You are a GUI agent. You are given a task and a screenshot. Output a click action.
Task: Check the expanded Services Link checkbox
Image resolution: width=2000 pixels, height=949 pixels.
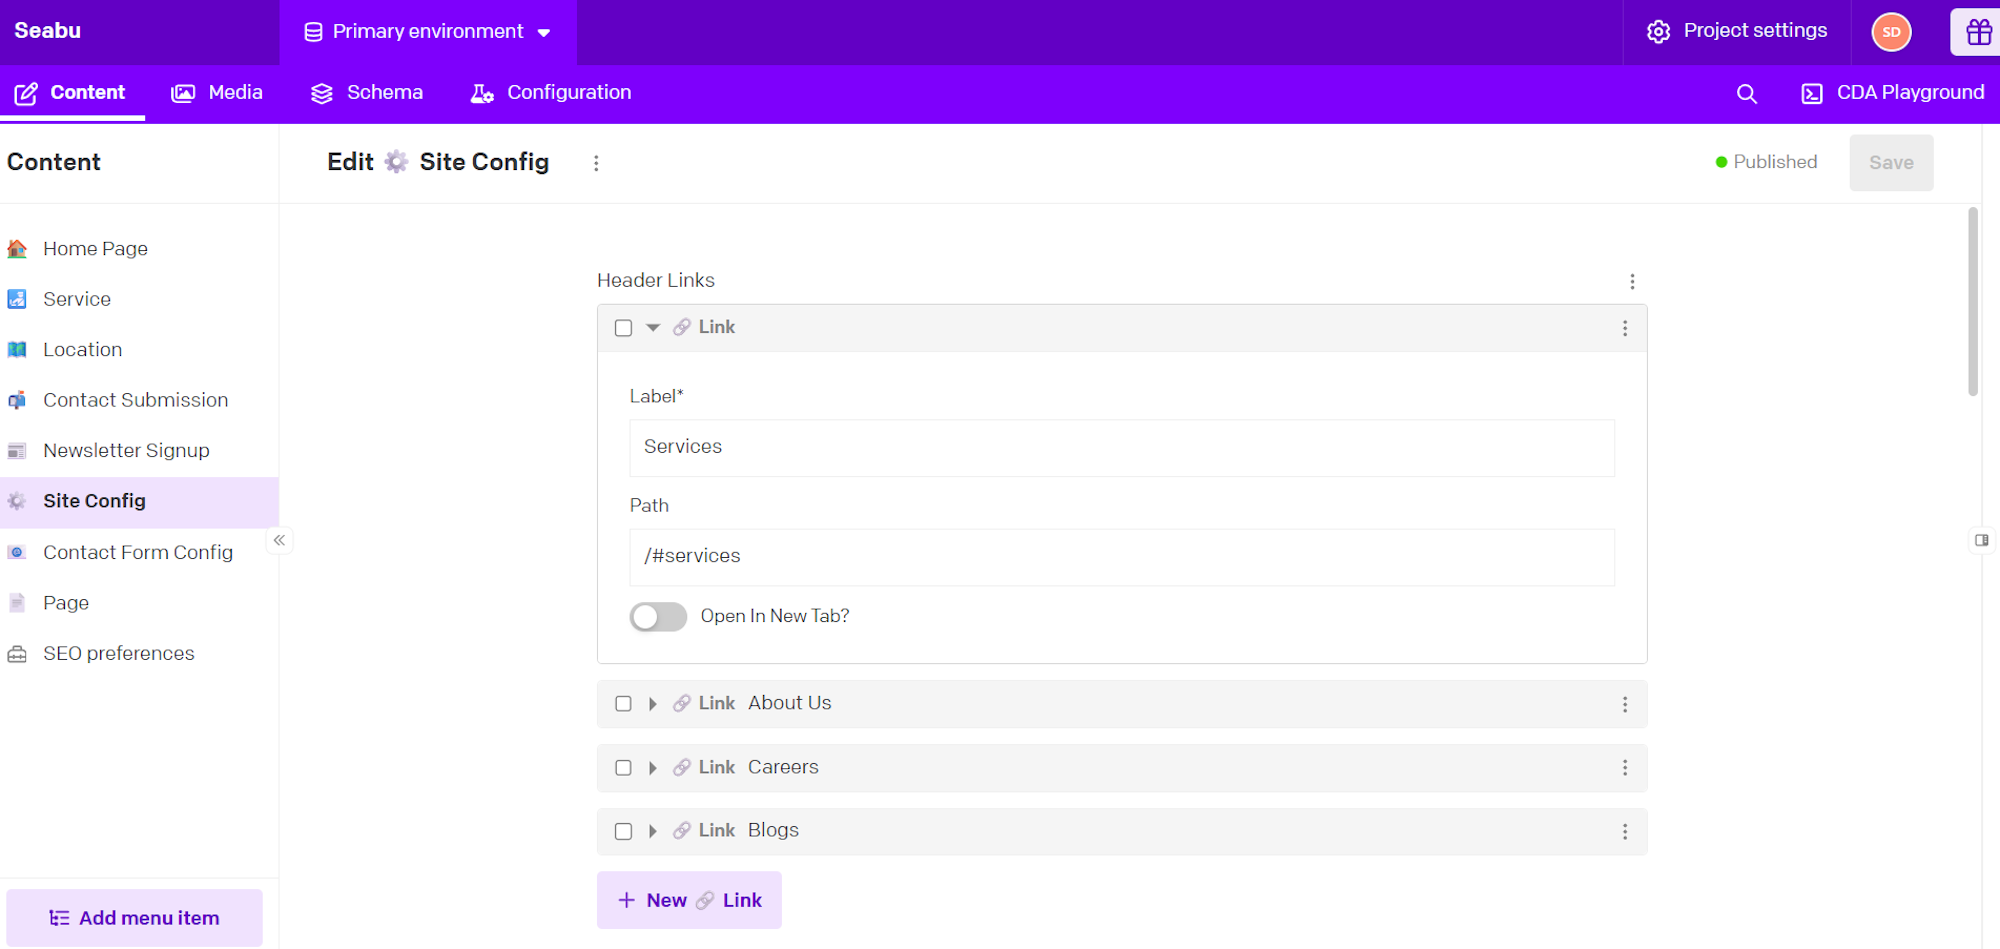tap(623, 328)
